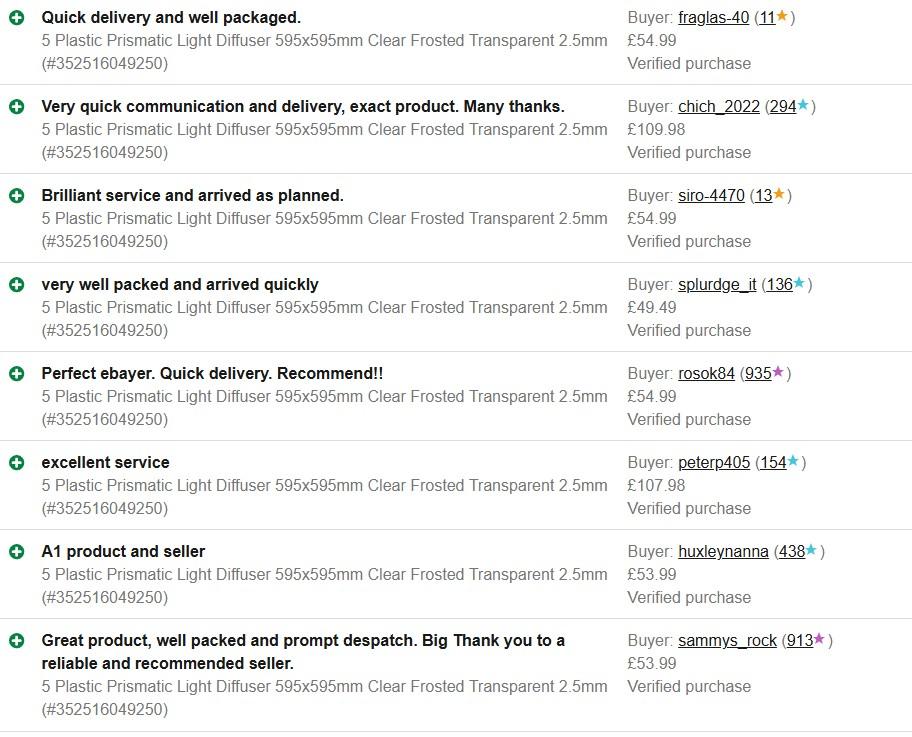
Task: Click feedback score 935 next to rosok84
Action: tap(758, 374)
